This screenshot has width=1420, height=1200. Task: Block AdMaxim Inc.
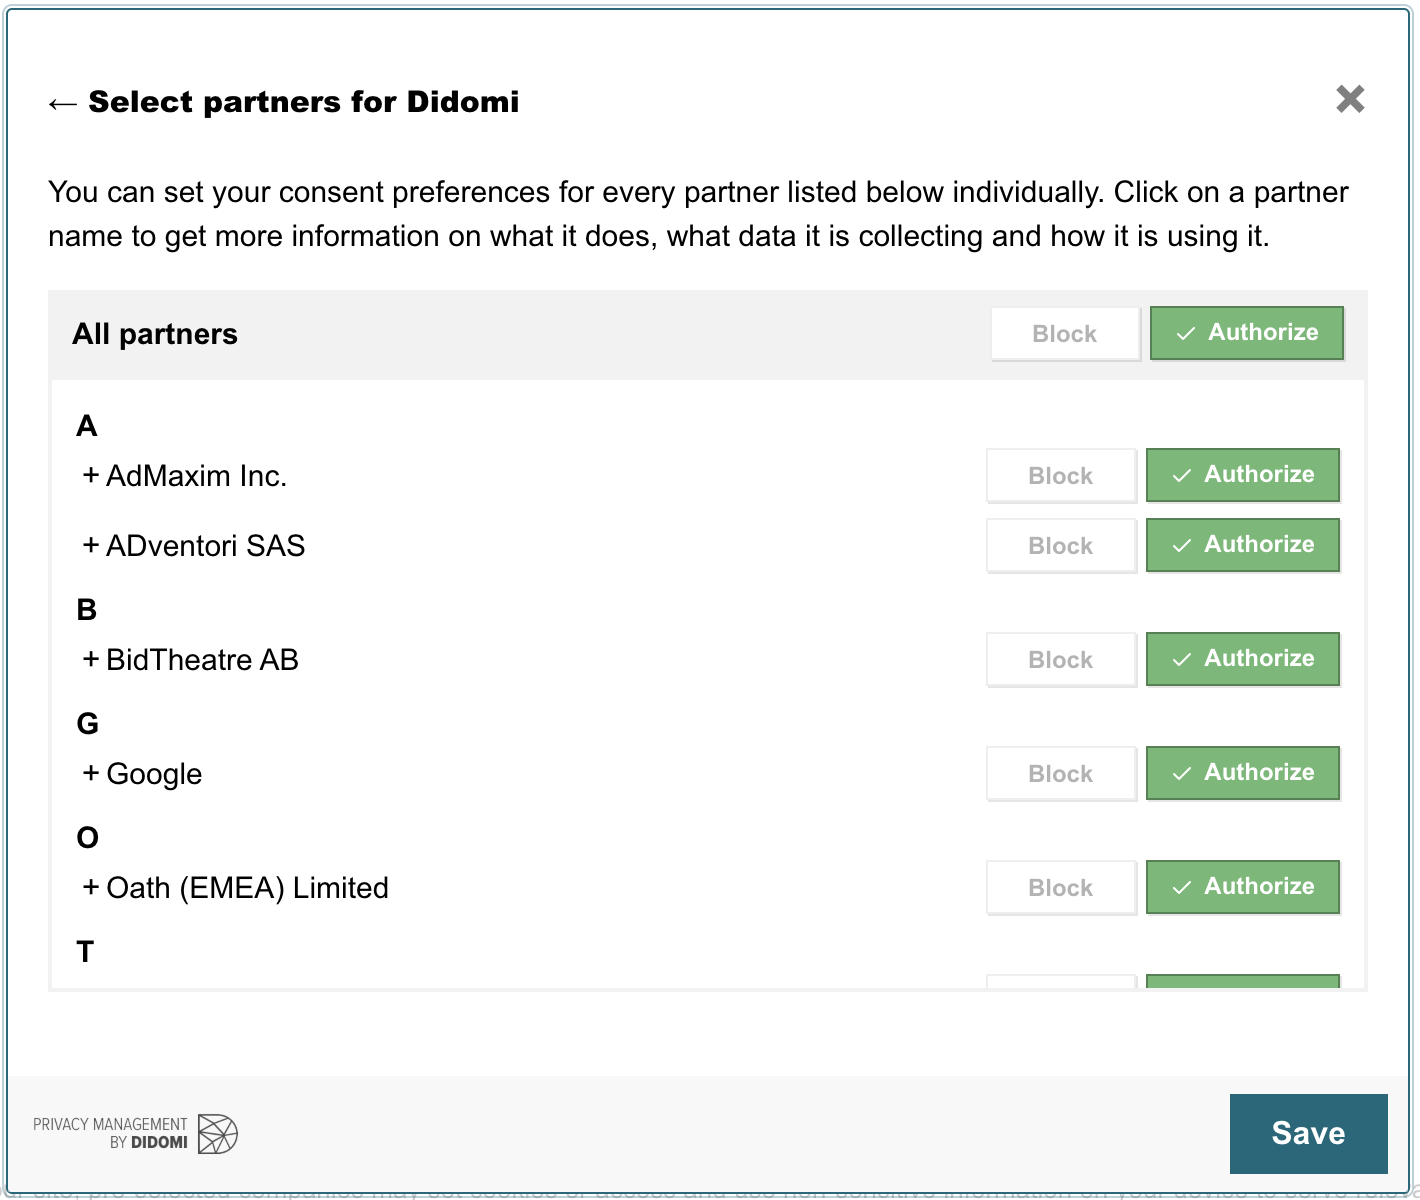point(1061,476)
